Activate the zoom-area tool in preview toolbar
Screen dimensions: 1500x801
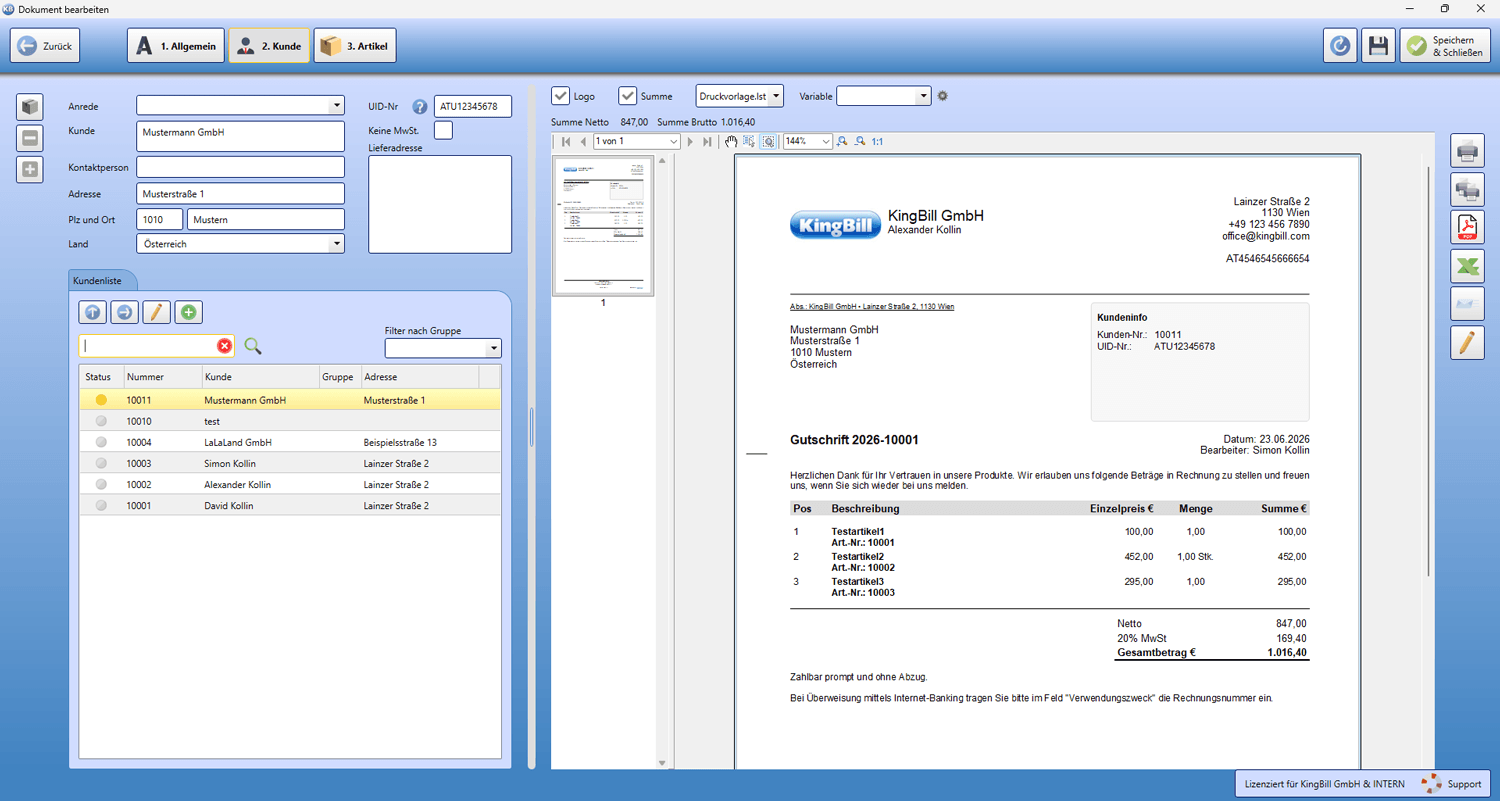[768, 142]
